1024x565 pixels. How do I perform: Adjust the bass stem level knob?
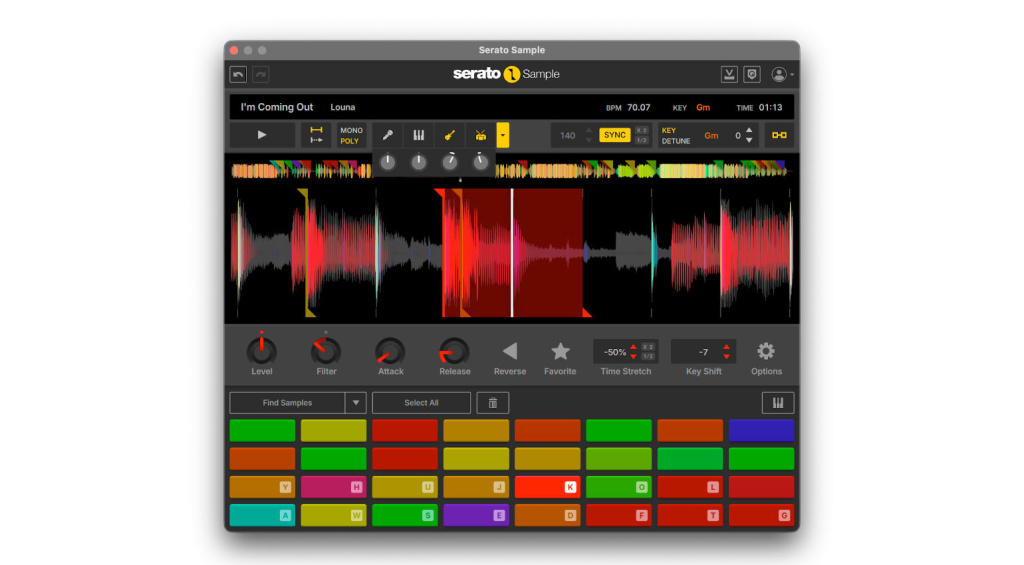point(449,162)
